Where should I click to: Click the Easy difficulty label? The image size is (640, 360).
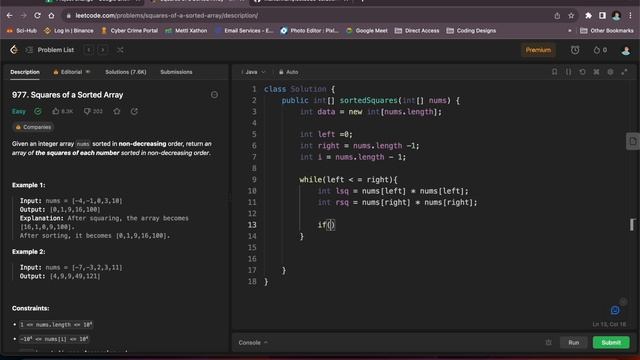pyautogui.click(x=19, y=111)
